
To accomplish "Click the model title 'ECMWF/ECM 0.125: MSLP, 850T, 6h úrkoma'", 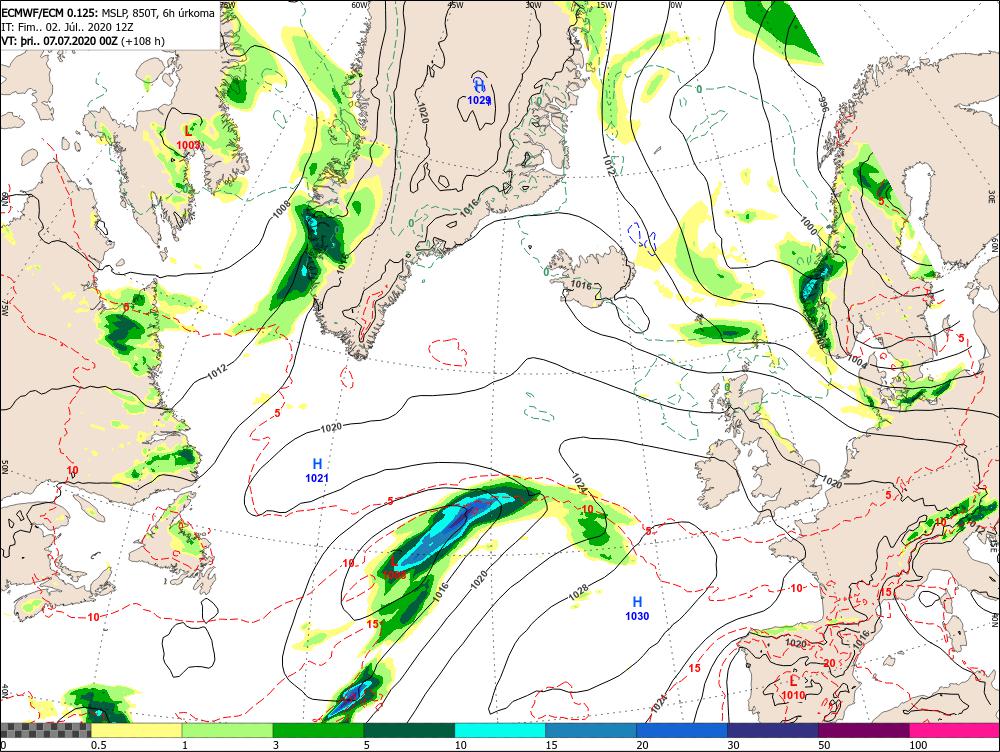I will tap(108, 13).
